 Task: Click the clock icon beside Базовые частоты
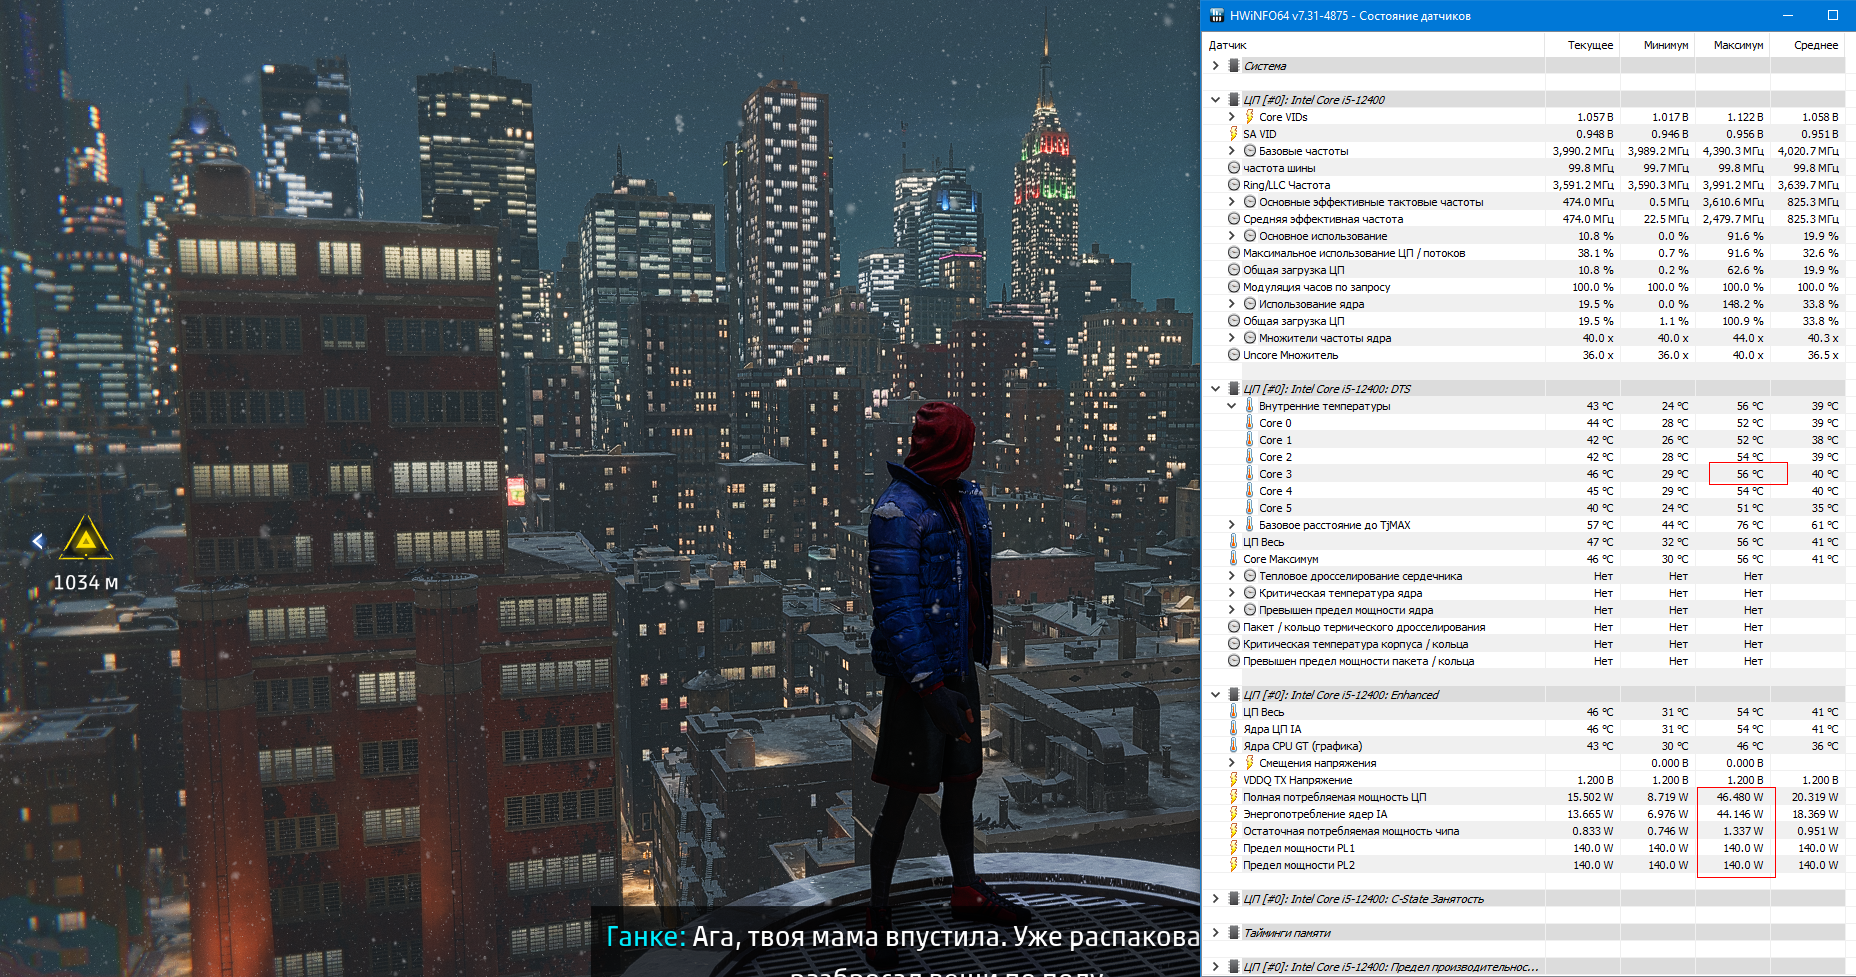coord(1249,151)
